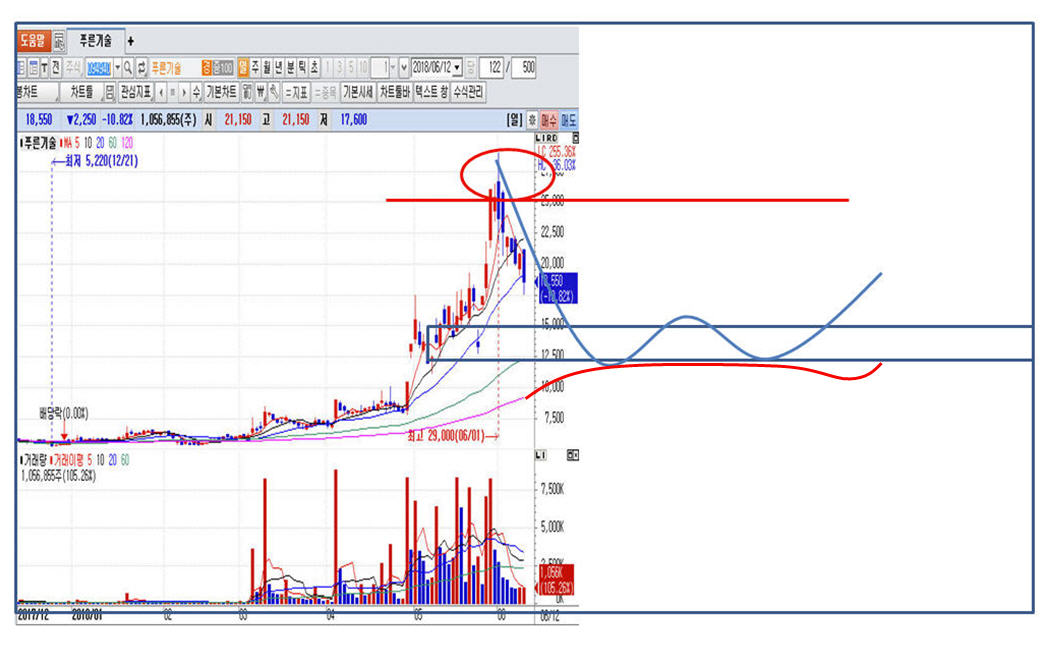Click the gear icon left of 매수
The height and width of the screenshot is (656, 1041).
[532, 119]
